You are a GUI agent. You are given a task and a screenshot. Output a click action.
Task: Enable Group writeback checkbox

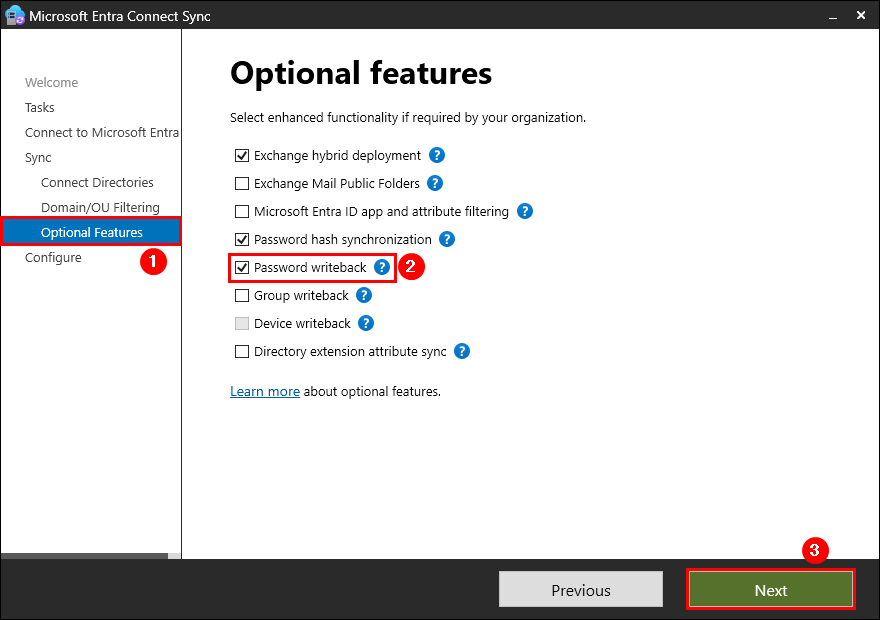pyautogui.click(x=241, y=296)
